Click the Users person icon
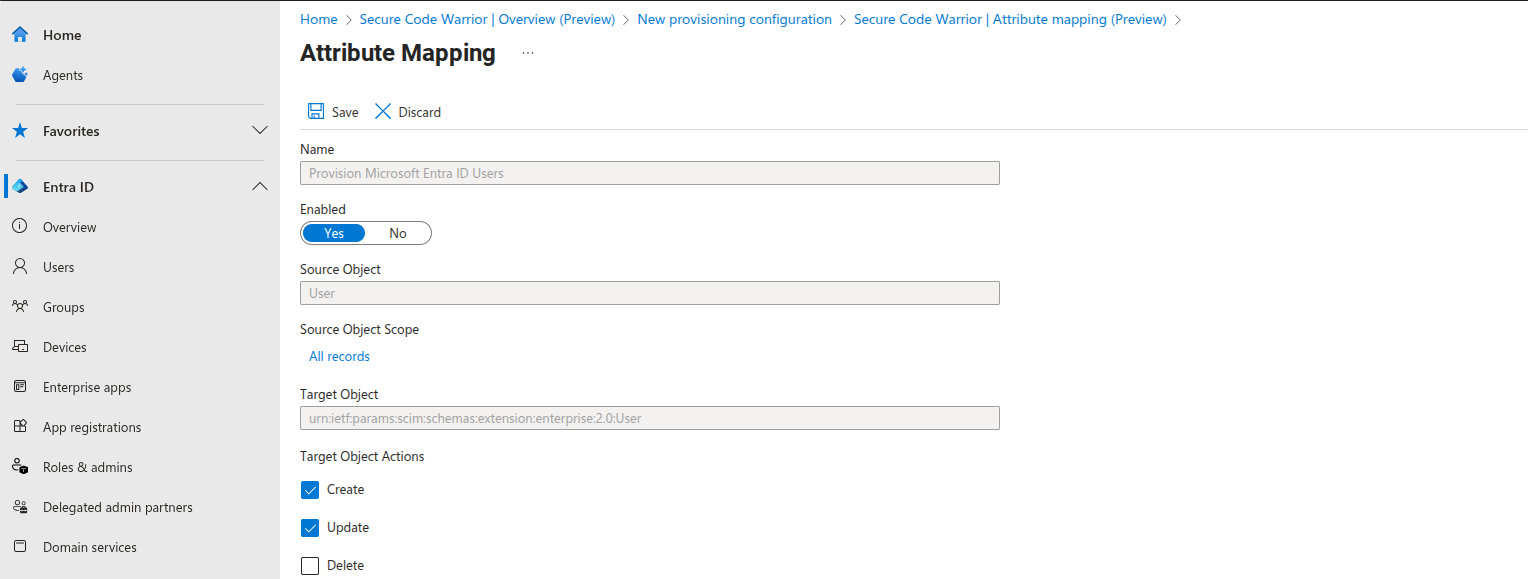 pyautogui.click(x=20, y=267)
